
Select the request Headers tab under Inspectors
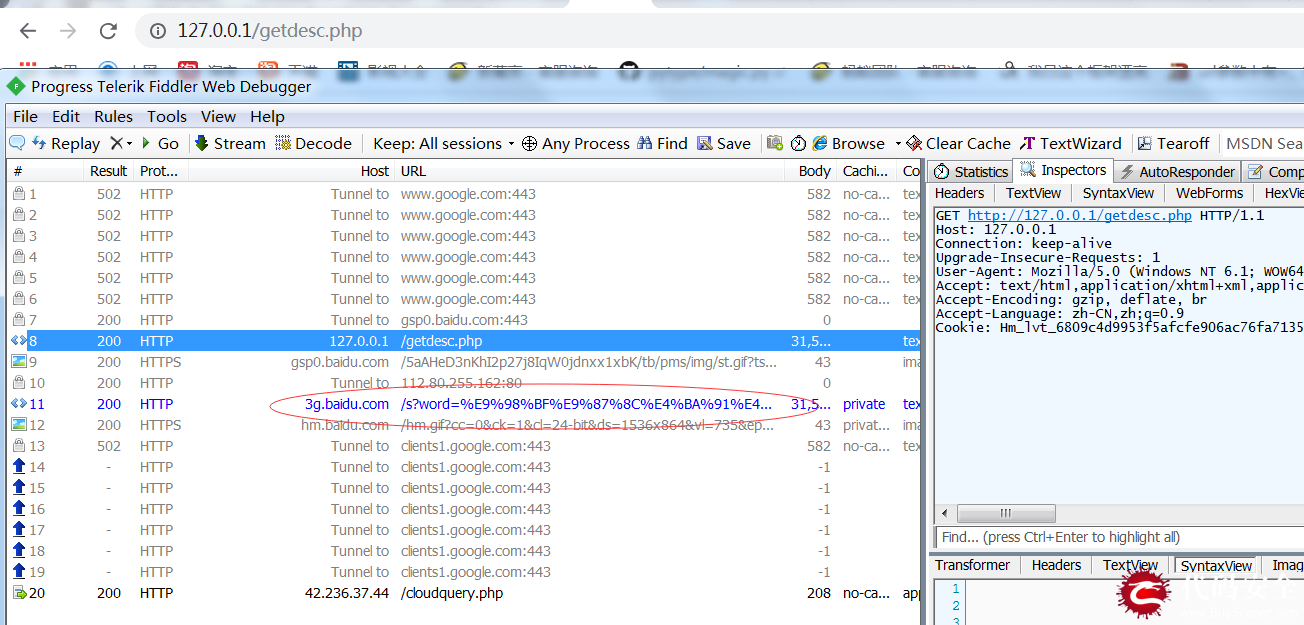(960, 193)
